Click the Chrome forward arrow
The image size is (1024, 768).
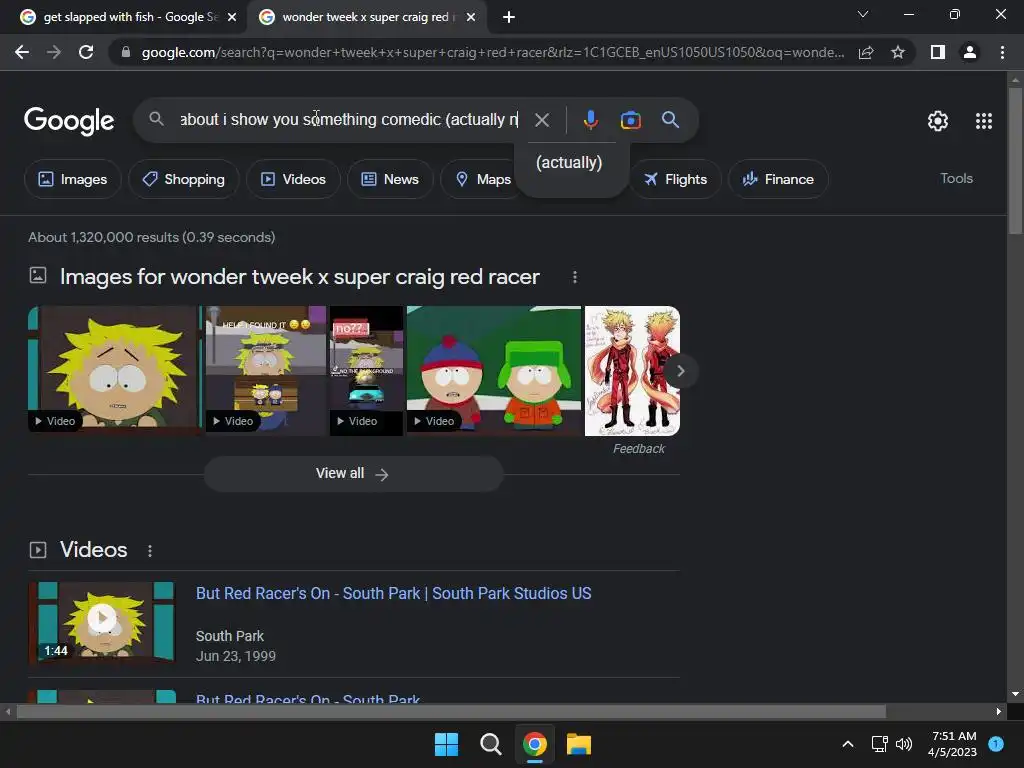54,52
